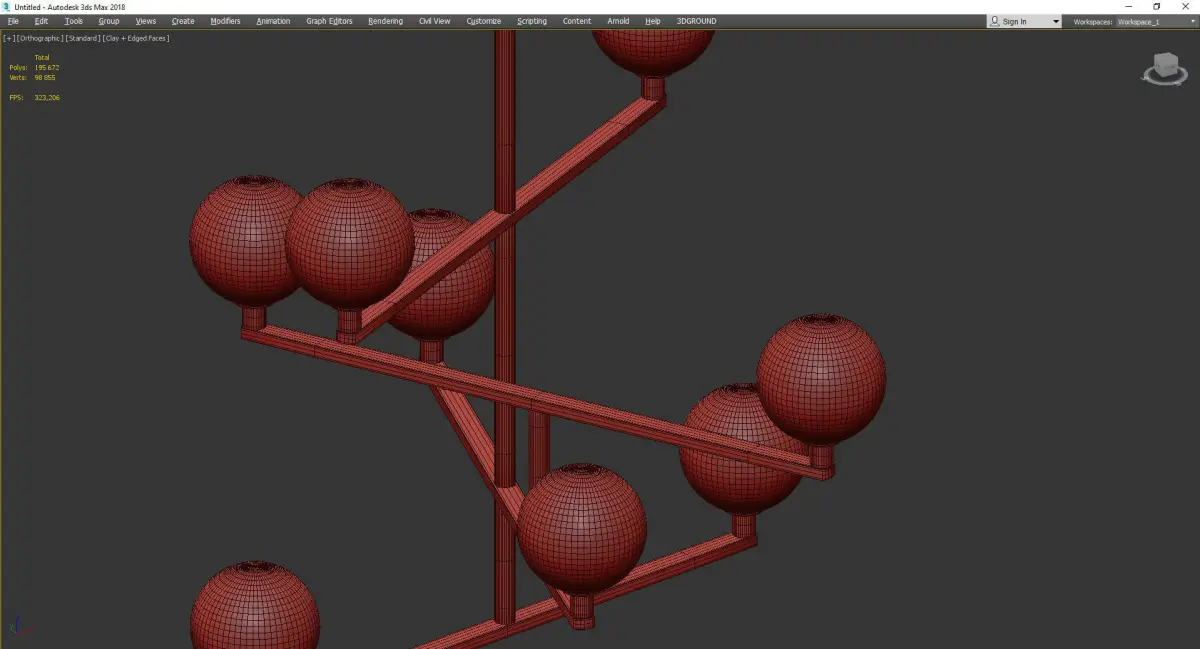This screenshot has height=649, width=1200.
Task: Click the user silhouette icon beside Sign In
Action: coord(994,21)
